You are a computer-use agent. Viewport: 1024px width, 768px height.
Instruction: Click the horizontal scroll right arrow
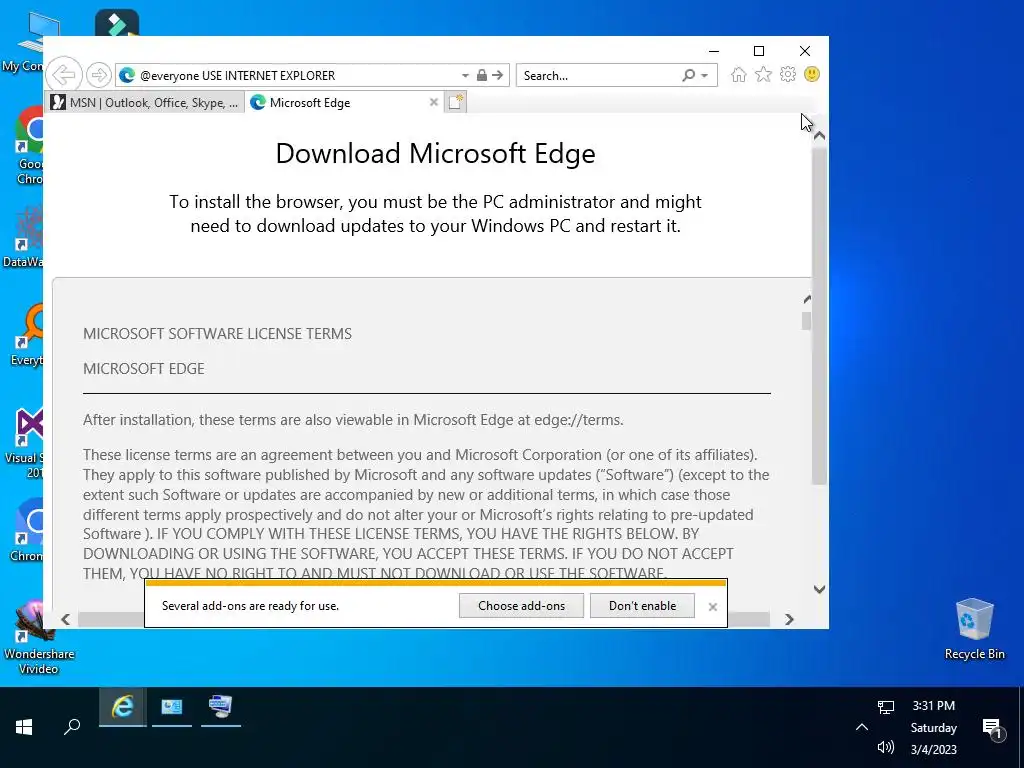[x=790, y=619]
